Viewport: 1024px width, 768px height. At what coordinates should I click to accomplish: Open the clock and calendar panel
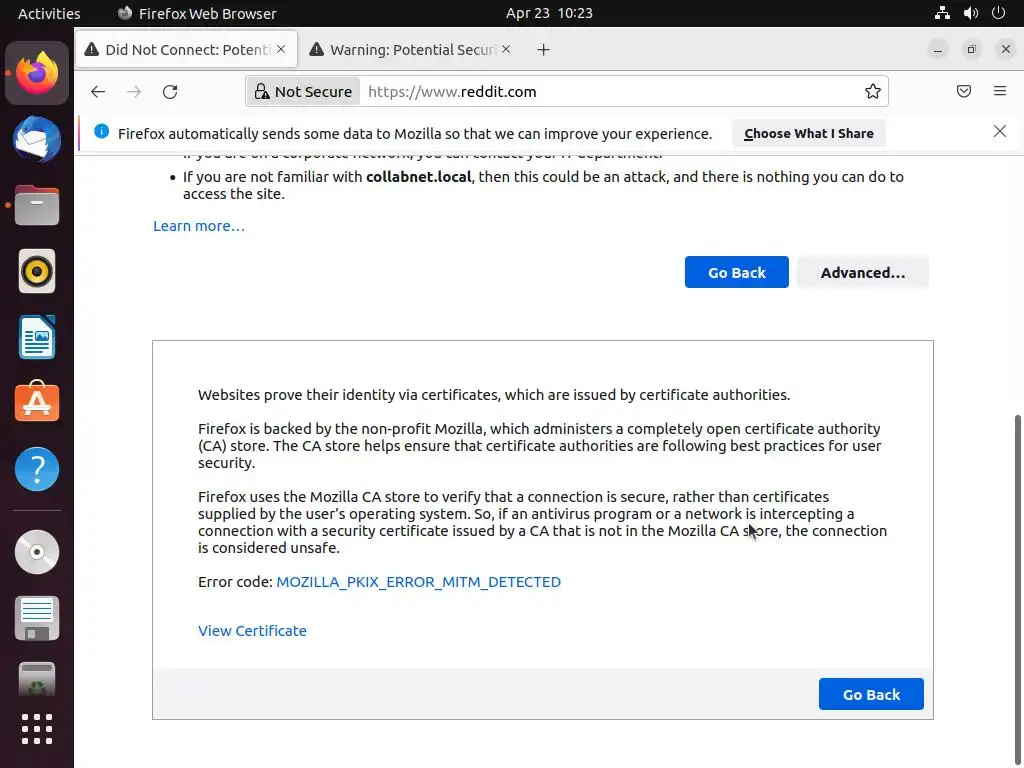pos(549,13)
